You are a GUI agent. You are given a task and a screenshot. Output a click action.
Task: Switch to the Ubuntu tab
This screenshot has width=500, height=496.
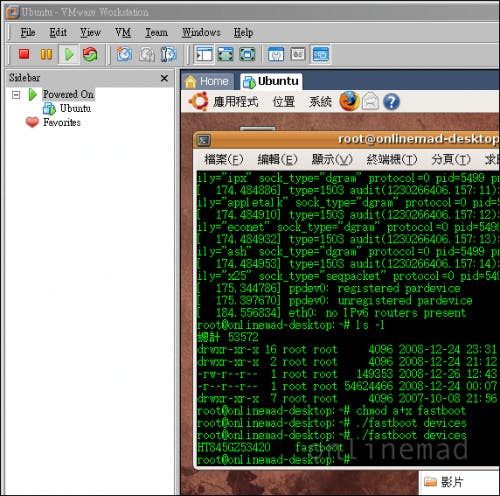(x=271, y=81)
